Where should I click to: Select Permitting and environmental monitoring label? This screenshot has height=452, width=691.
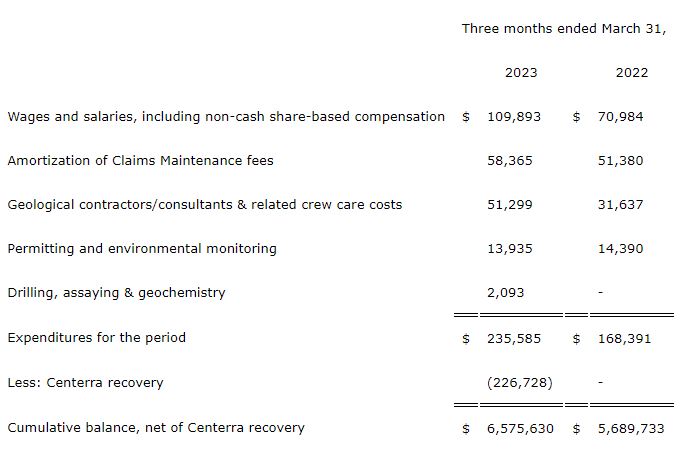[x=142, y=249]
